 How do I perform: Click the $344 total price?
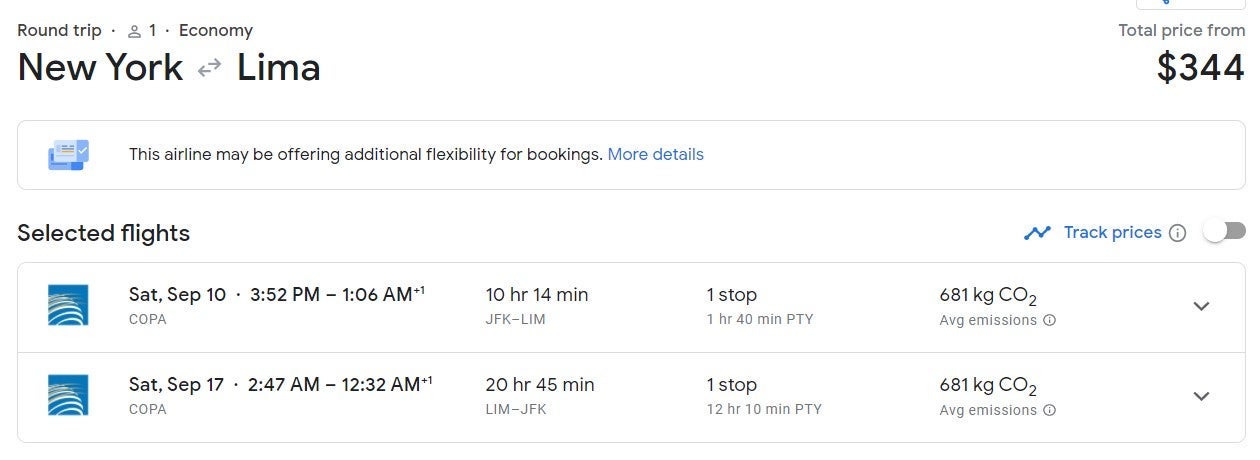pyautogui.click(x=1200, y=68)
